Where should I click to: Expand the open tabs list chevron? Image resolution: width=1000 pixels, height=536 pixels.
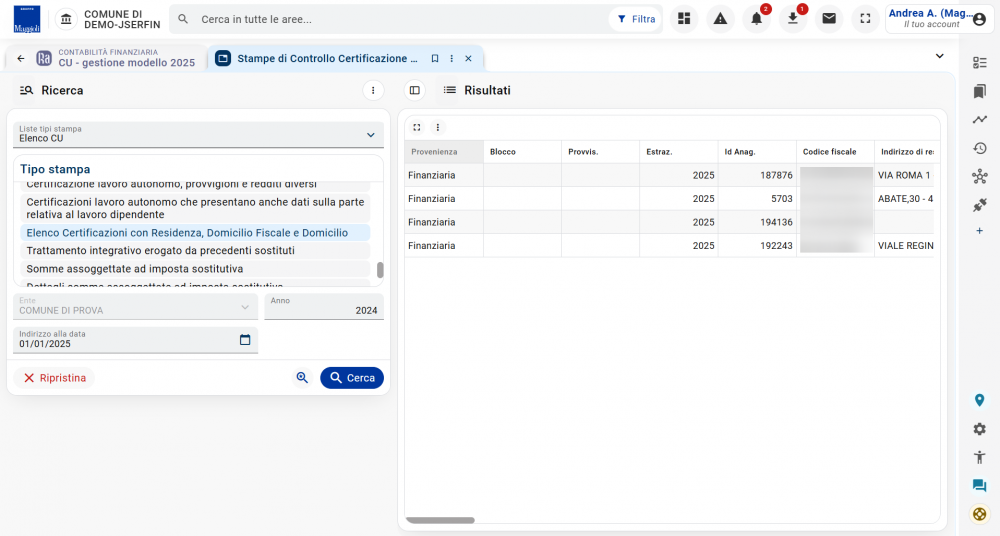point(939,56)
